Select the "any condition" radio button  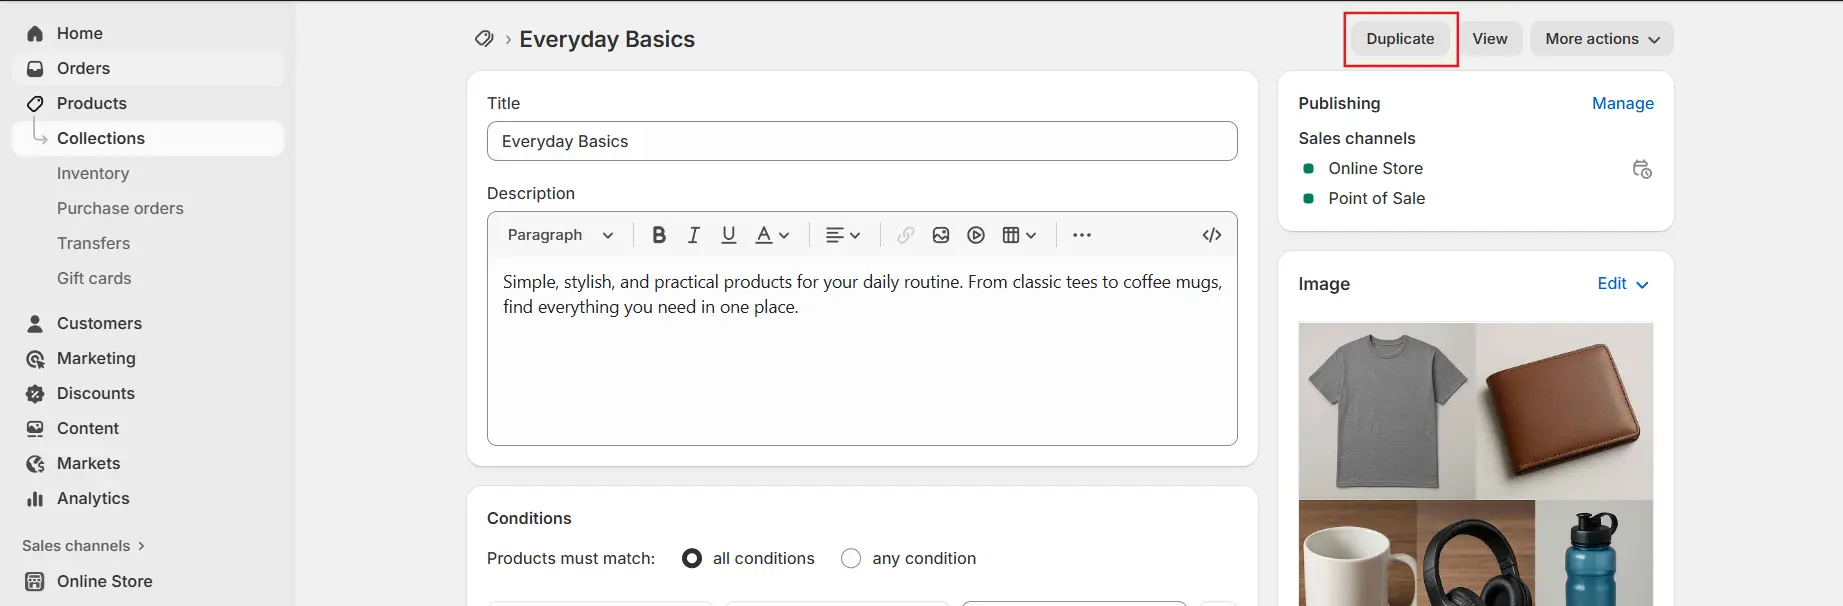point(851,558)
